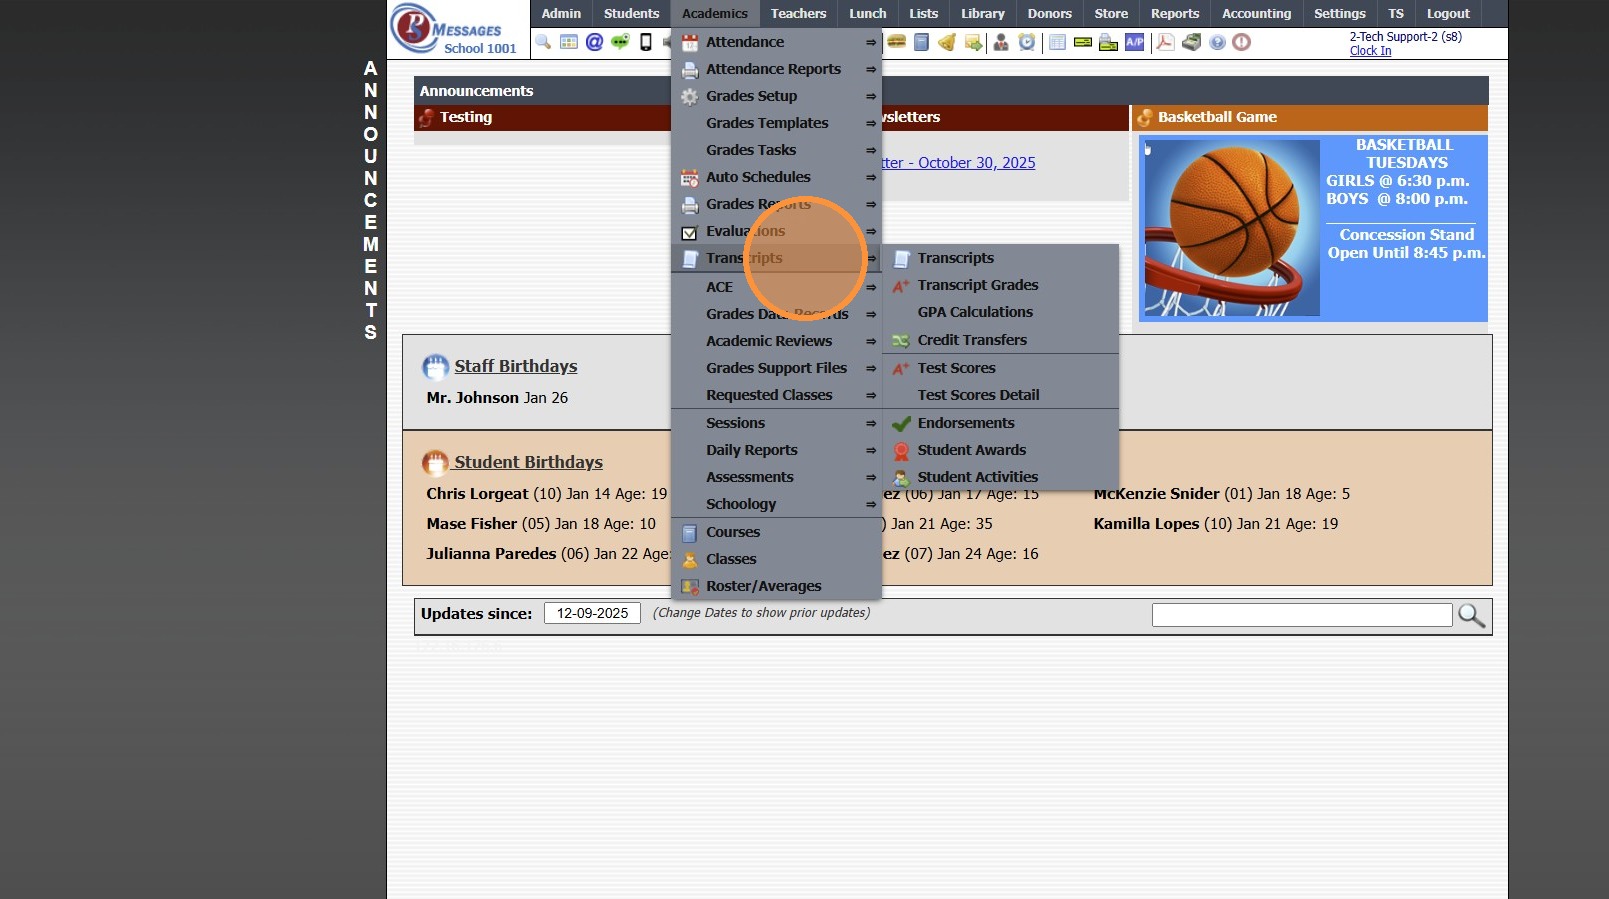
Task: Open Roster/Averages from the Academics menu
Action: pyautogui.click(x=776, y=586)
